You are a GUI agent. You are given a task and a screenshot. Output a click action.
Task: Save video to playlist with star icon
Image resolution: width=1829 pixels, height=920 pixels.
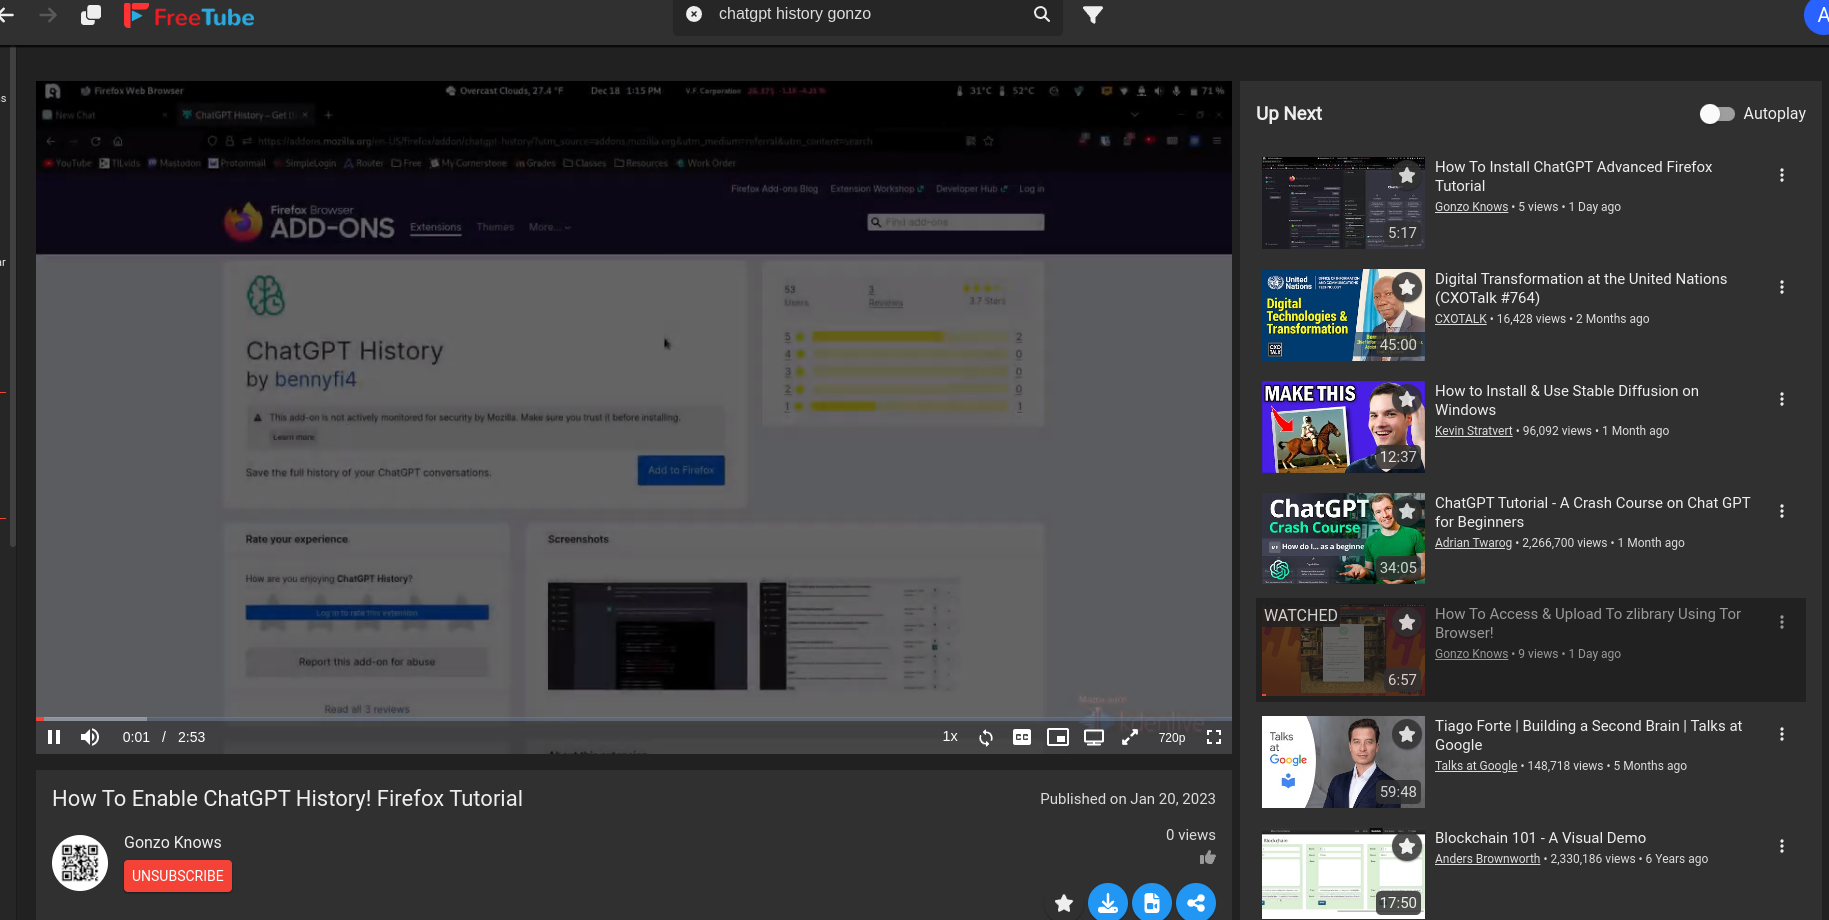coord(1063,902)
